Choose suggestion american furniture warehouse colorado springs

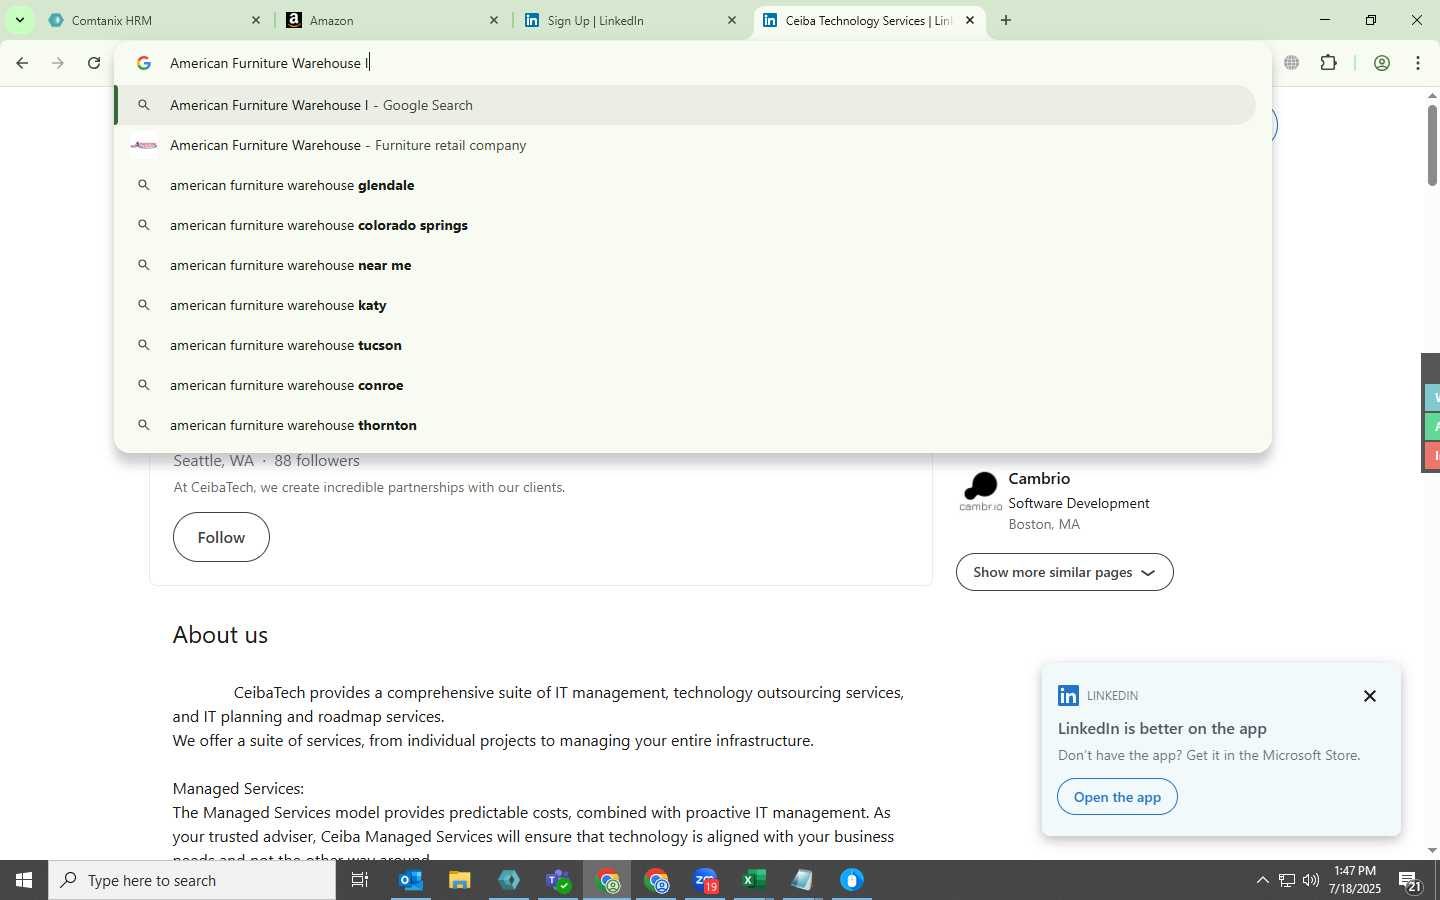click(x=686, y=225)
